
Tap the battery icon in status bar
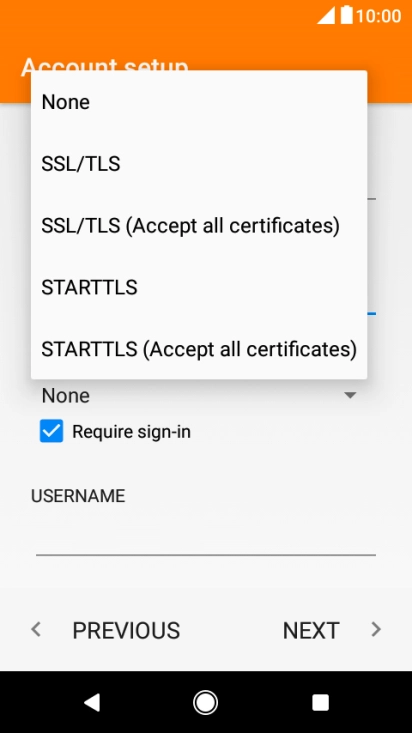[346, 15]
